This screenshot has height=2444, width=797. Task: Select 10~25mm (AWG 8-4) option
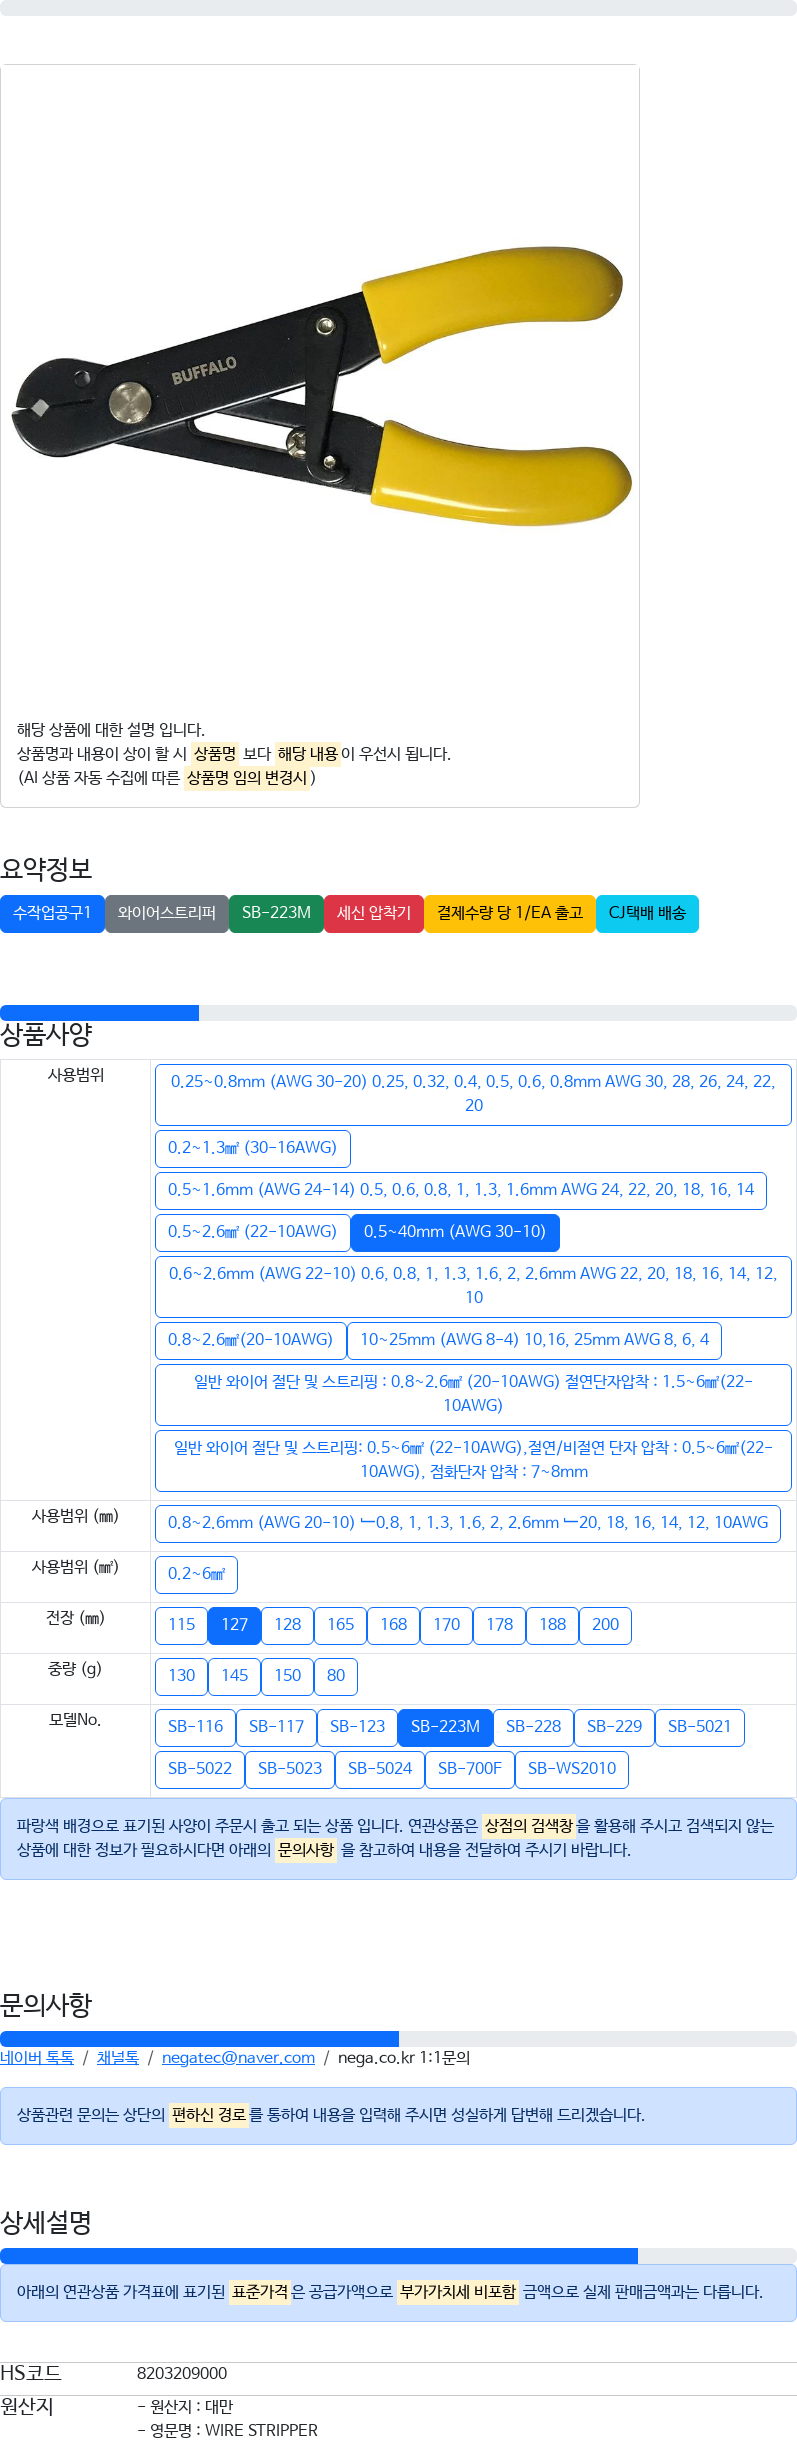pos(534,1340)
